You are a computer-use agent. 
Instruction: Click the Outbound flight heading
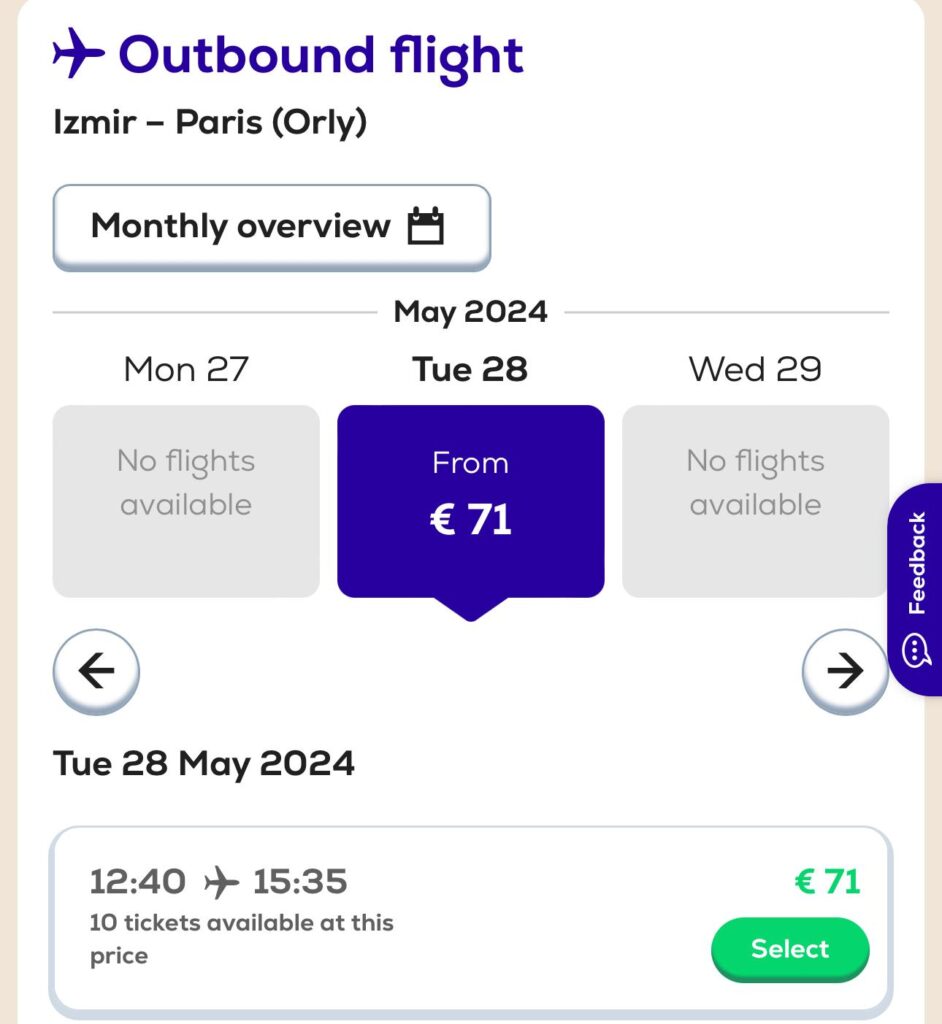(321, 56)
